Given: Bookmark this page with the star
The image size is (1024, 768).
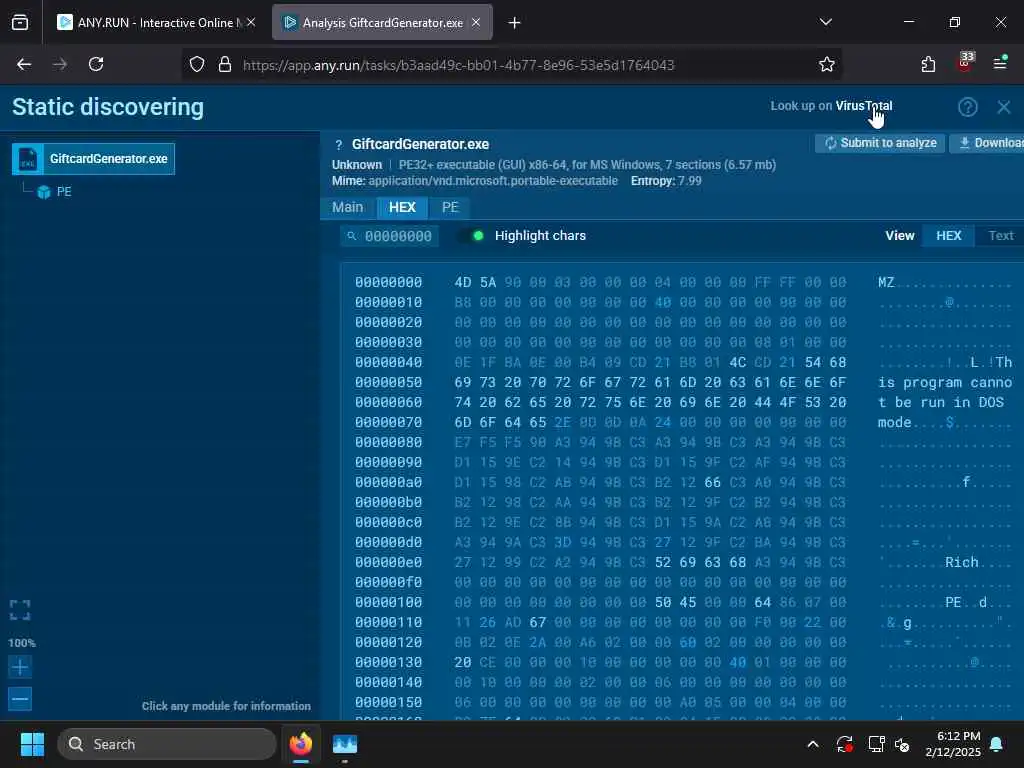Looking at the screenshot, I should [826, 64].
